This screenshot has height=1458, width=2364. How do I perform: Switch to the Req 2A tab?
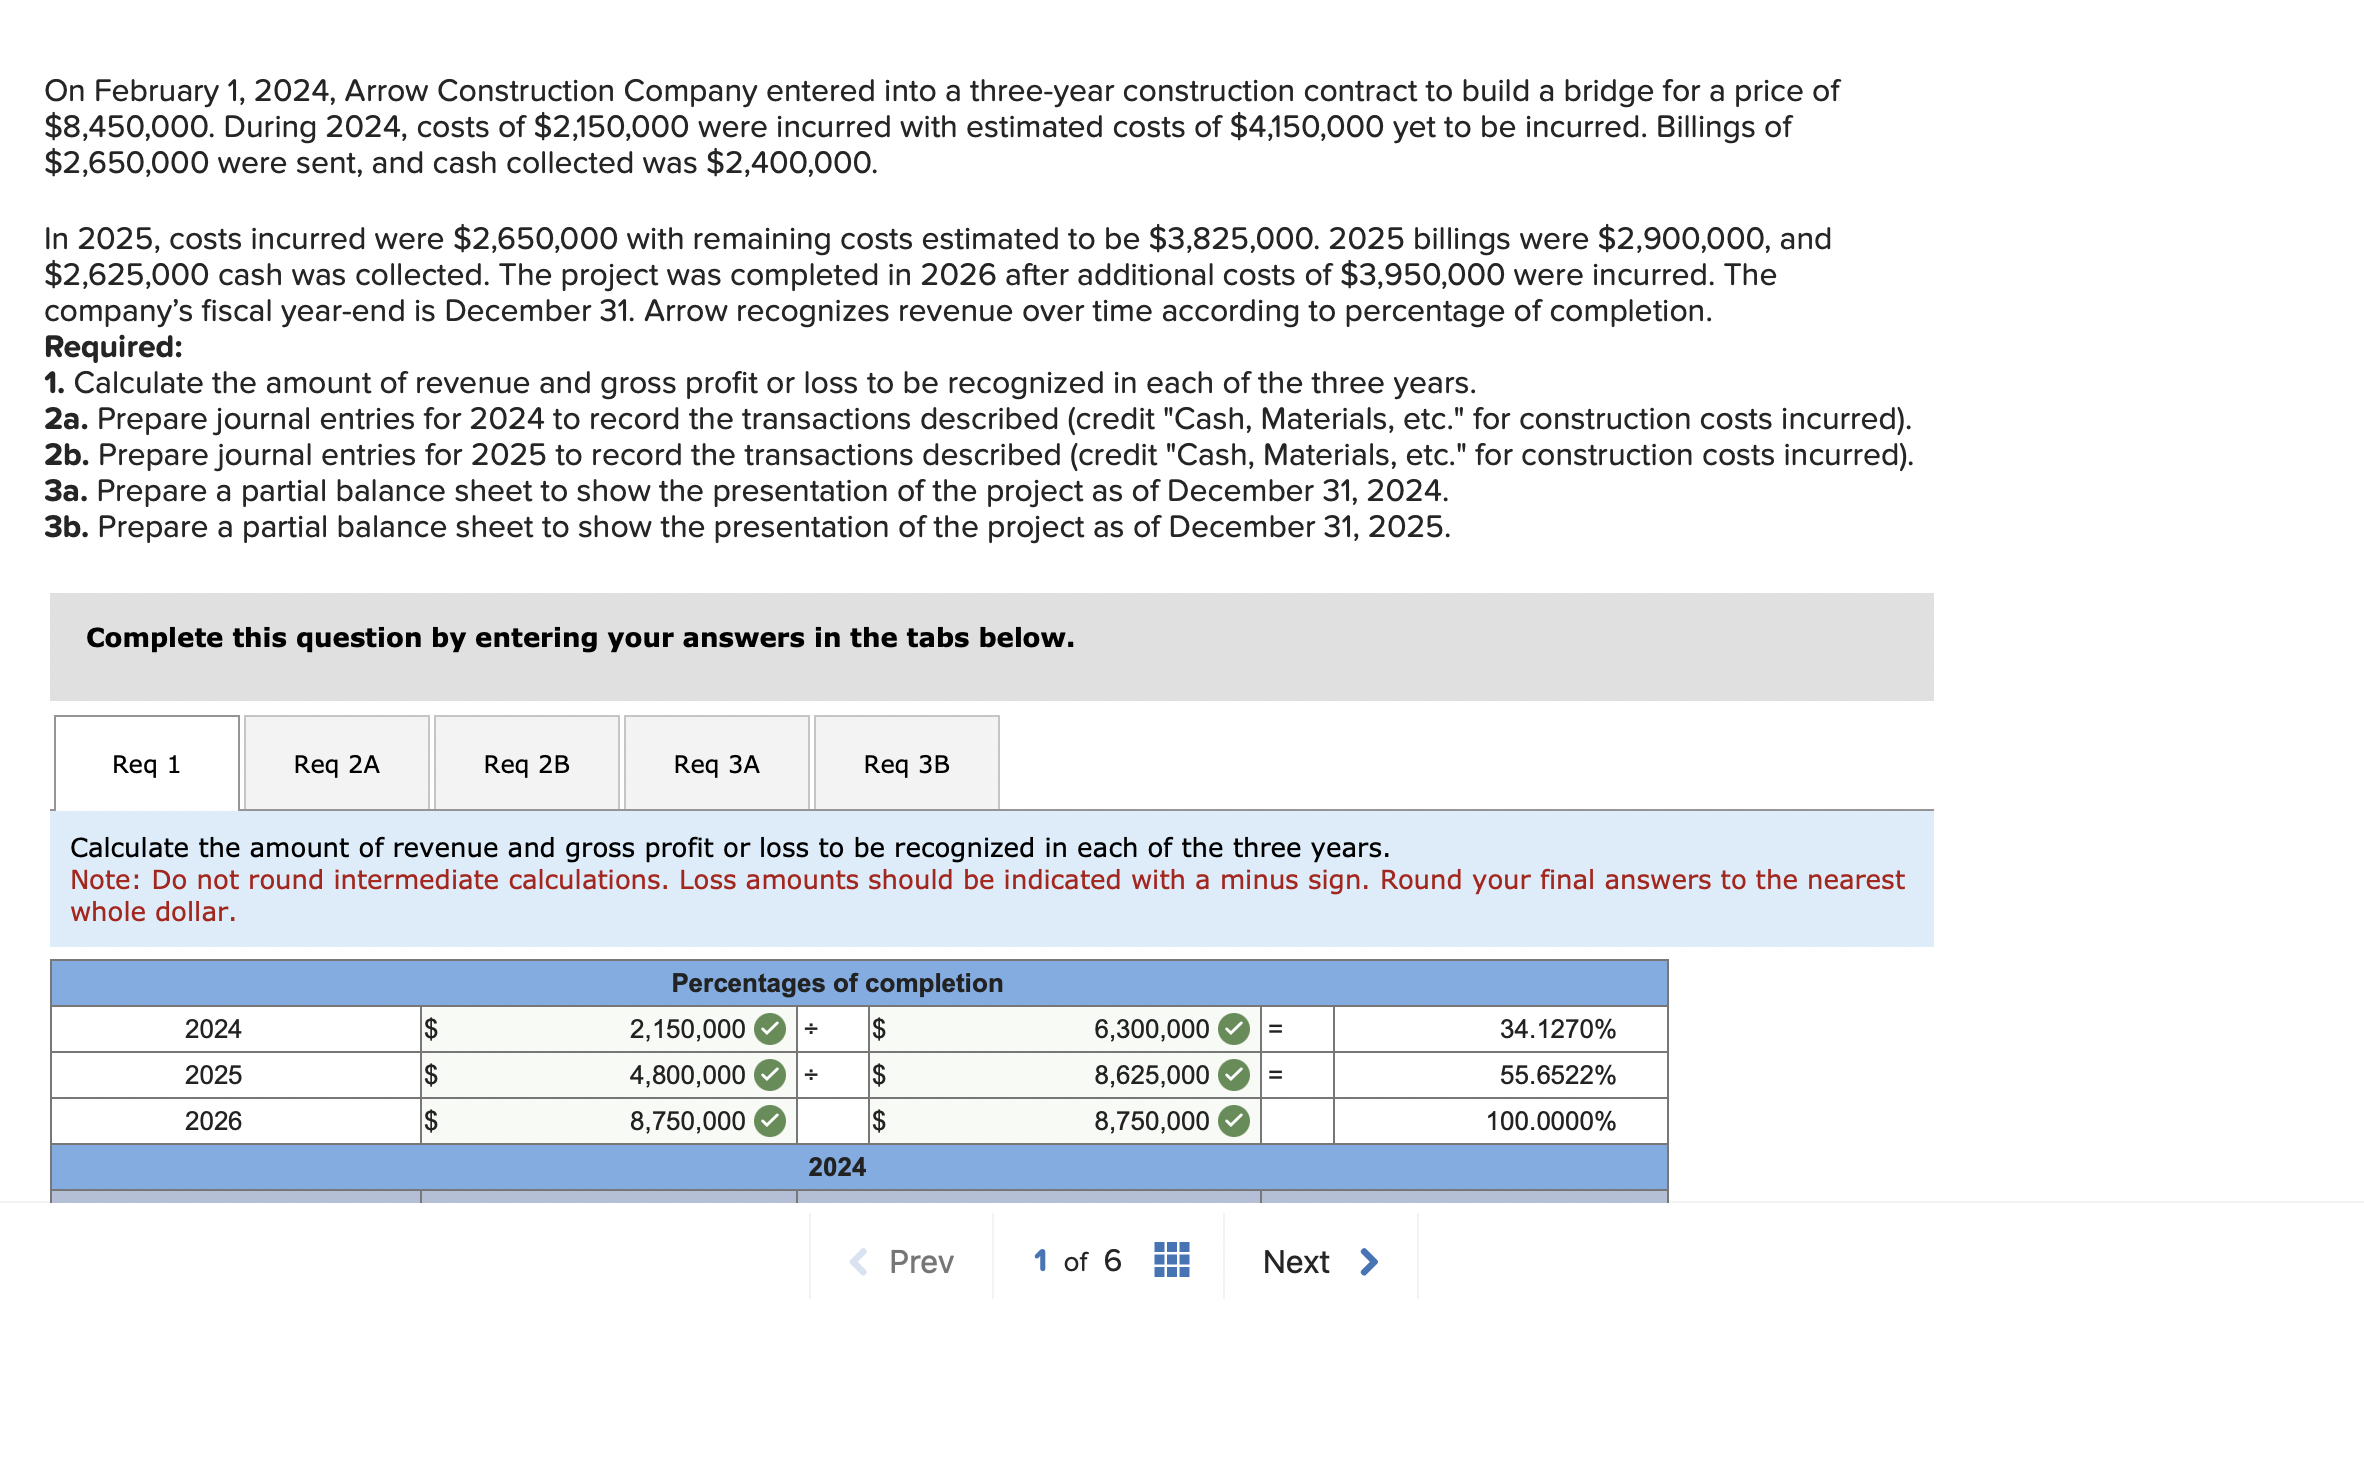coord(336,764)
